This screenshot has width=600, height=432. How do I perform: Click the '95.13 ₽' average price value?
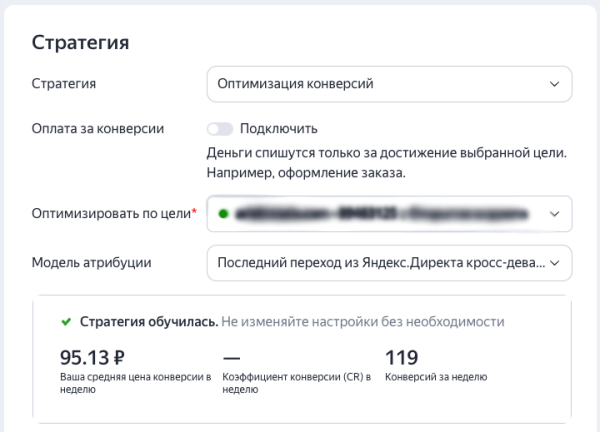pyautogui.click(x=92, y=358)
